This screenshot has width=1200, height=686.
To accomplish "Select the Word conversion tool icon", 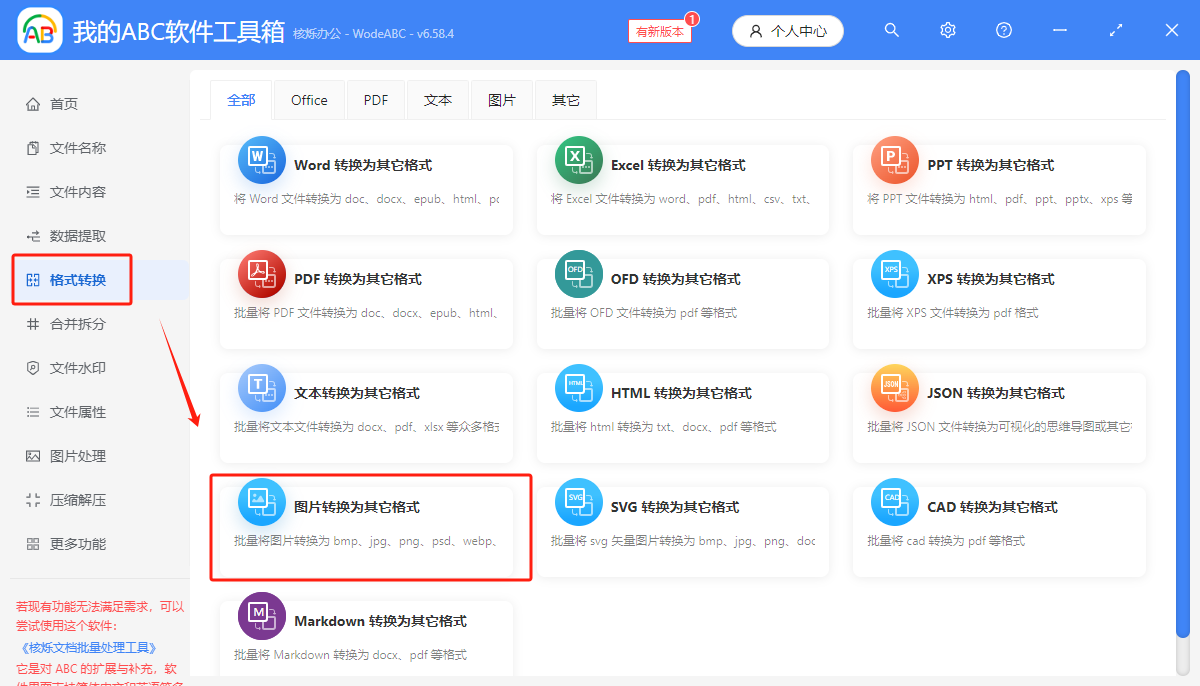I will point(261,159).
